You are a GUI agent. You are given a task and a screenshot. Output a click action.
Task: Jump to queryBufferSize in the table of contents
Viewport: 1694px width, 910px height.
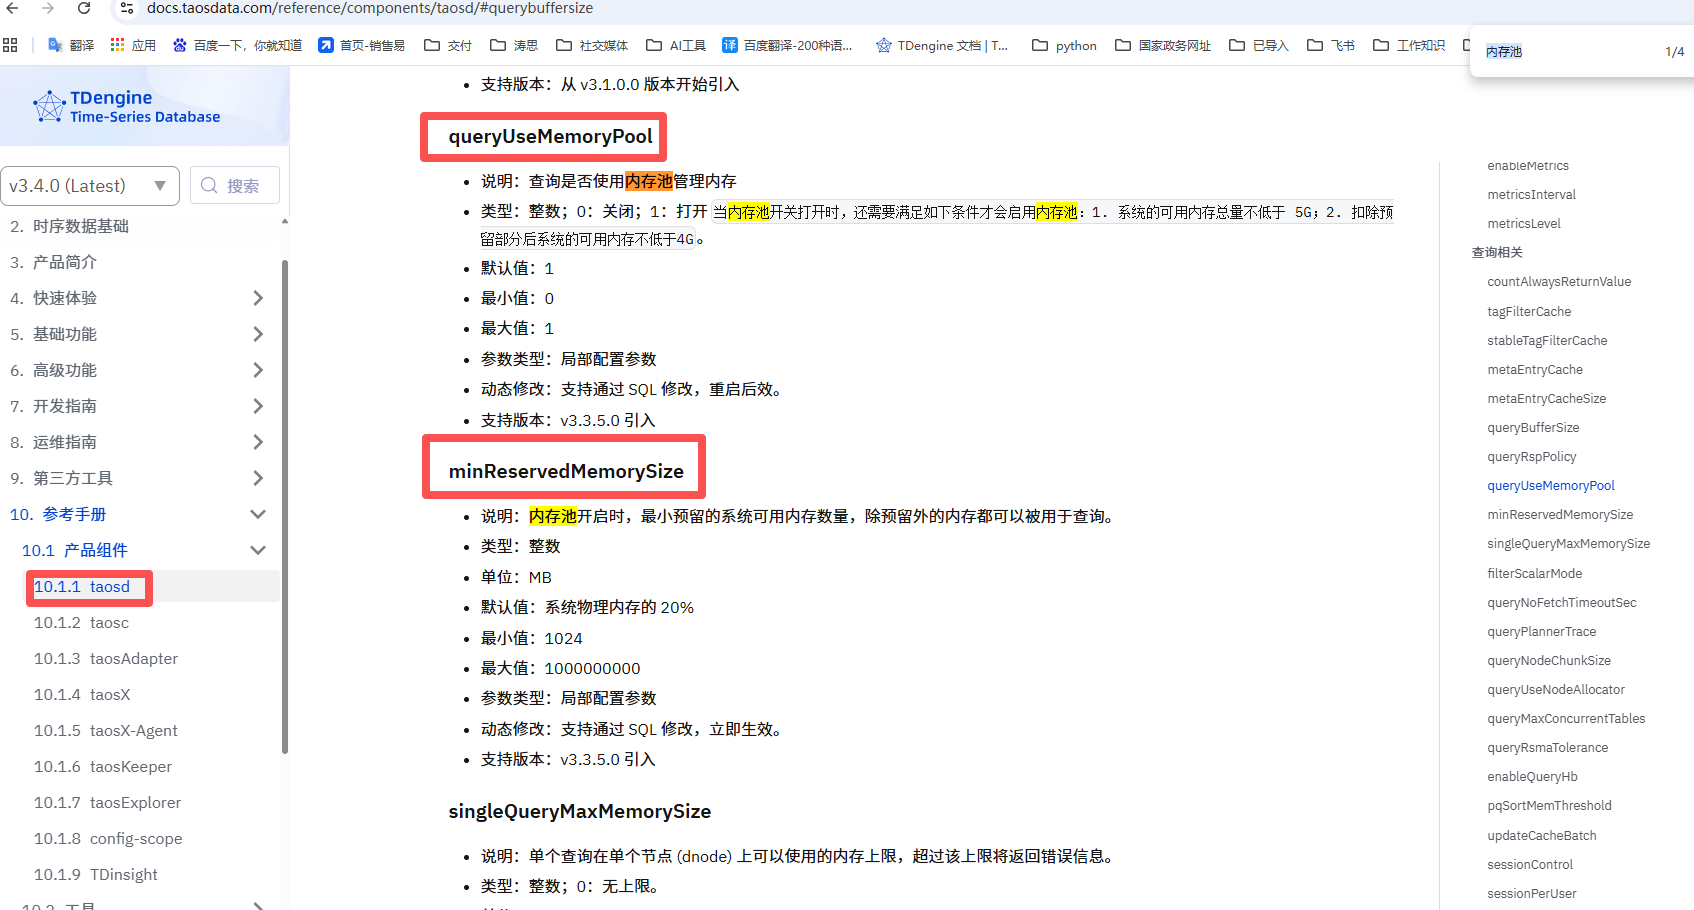[x=1533, y=427]
